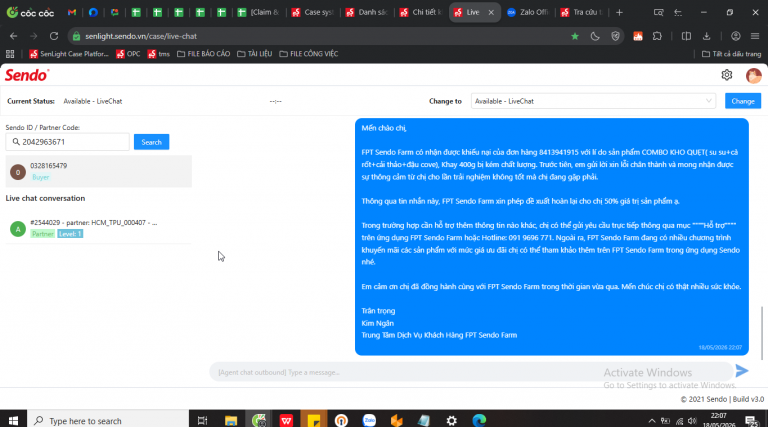
Task: Click the bookmark star in address bar
Action: point(575,36)
